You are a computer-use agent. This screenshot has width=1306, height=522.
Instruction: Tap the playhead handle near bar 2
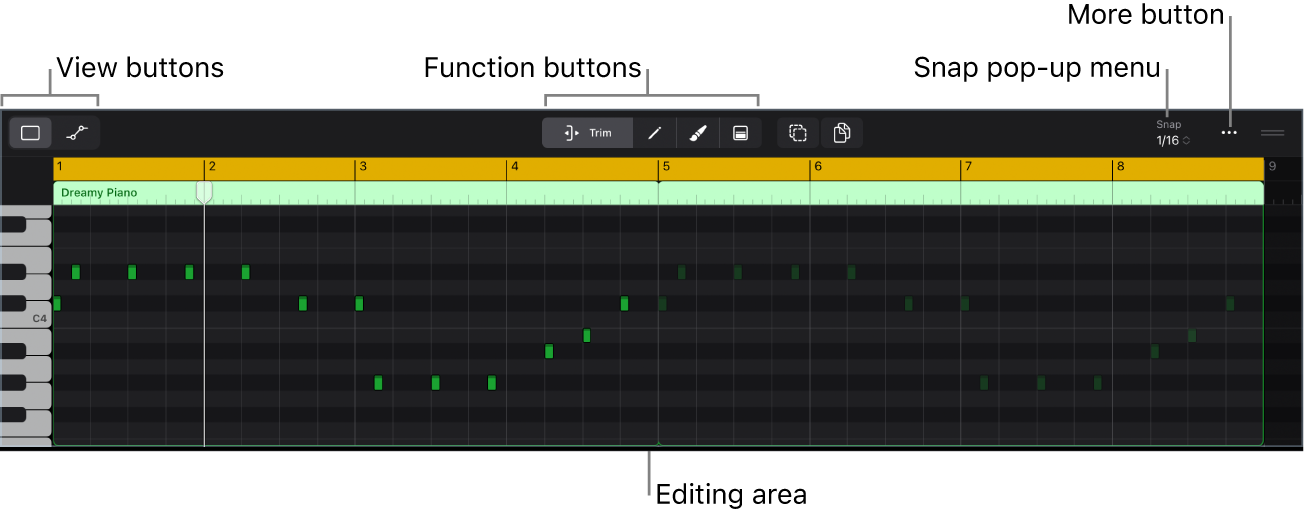(204, 192)
